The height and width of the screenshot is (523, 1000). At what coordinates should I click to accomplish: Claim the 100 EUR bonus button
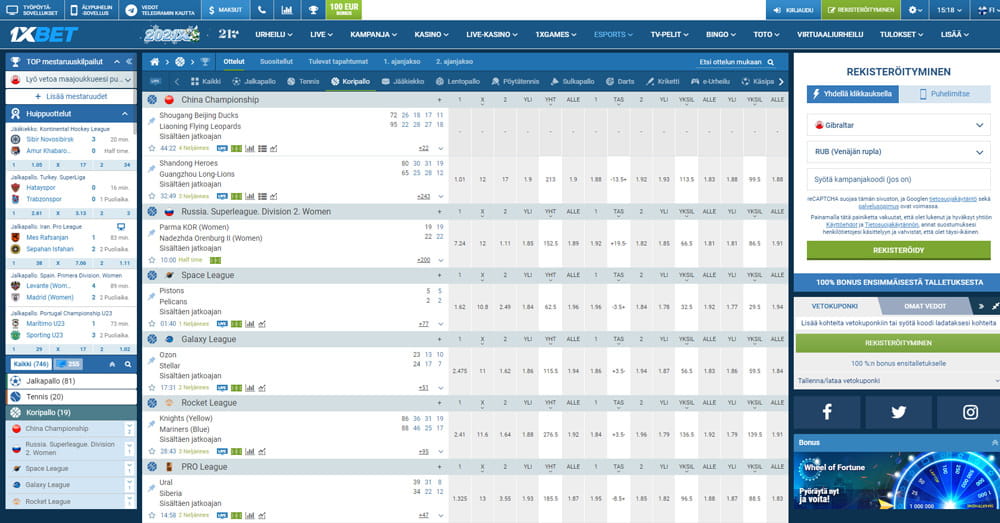(x=344, y=10)
